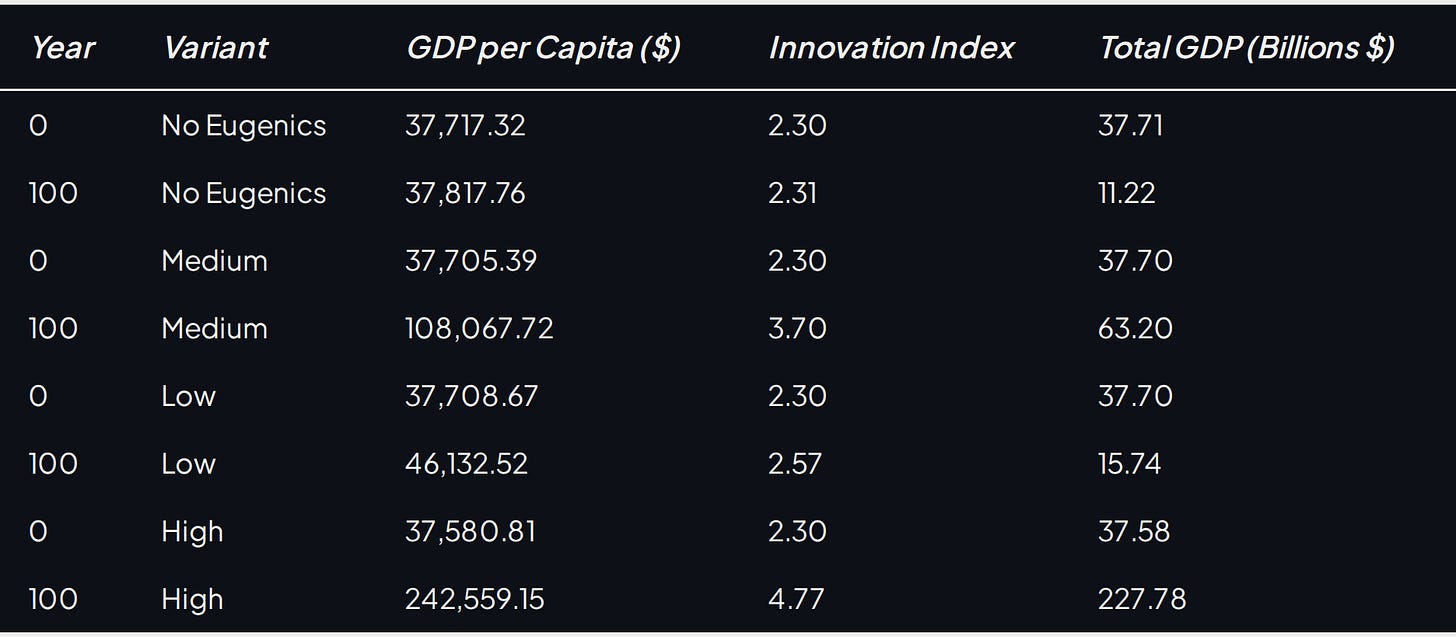Click the 3.70 innovation index value
Image resolution: width=1456 pixels, height=637 pixels.
click(798, 329)
